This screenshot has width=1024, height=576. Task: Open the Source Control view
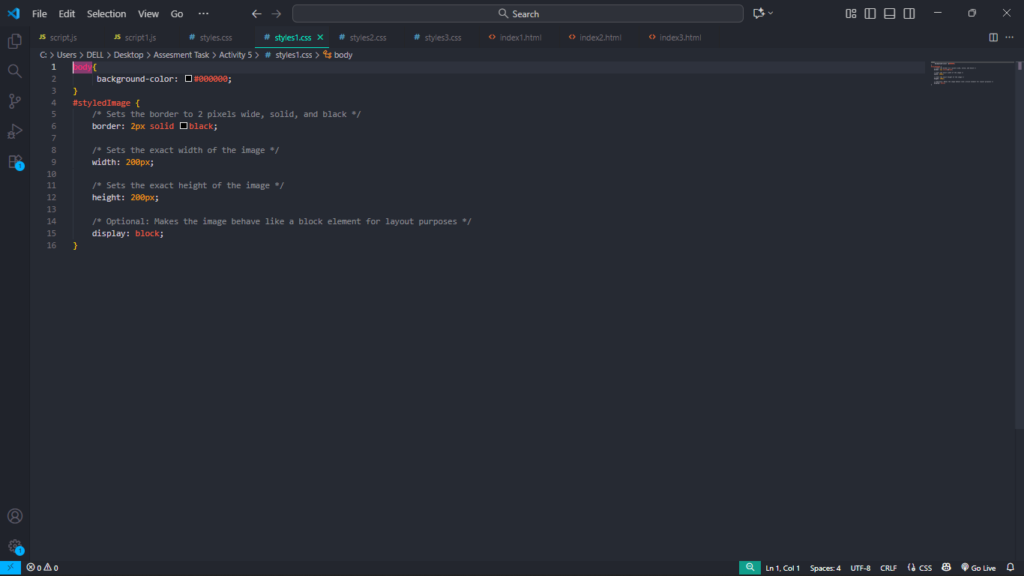click(x=15, y=101)
